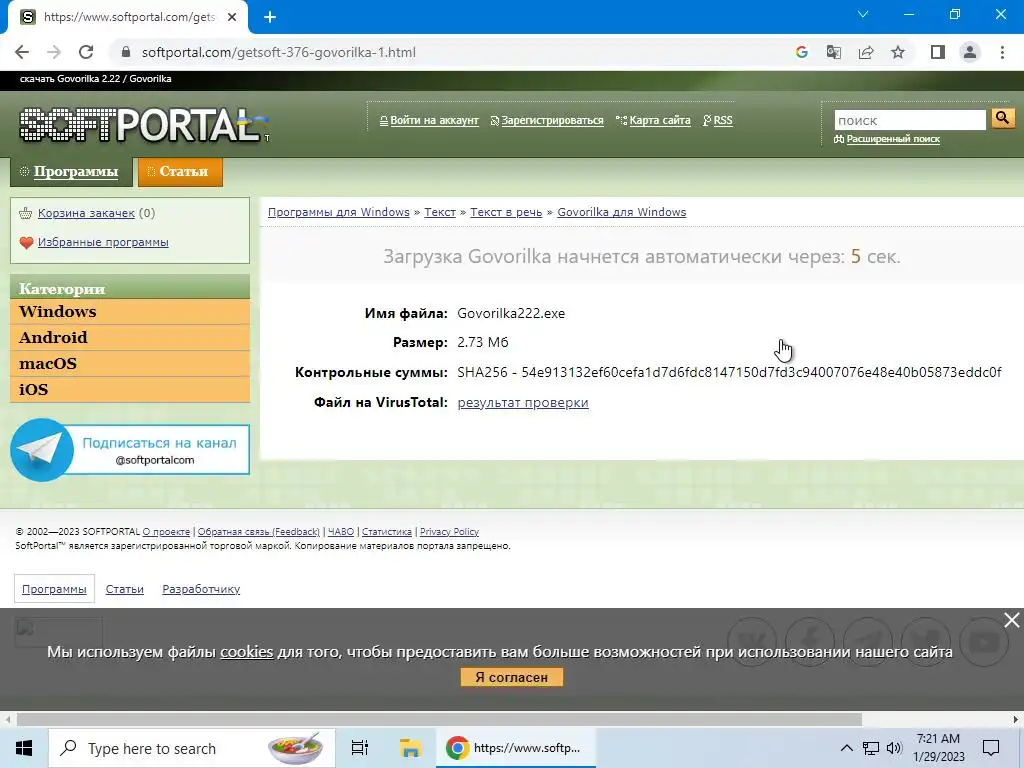Open О проекте footer link
Viewport: 1024px width, 768px height.
point(166,532)
